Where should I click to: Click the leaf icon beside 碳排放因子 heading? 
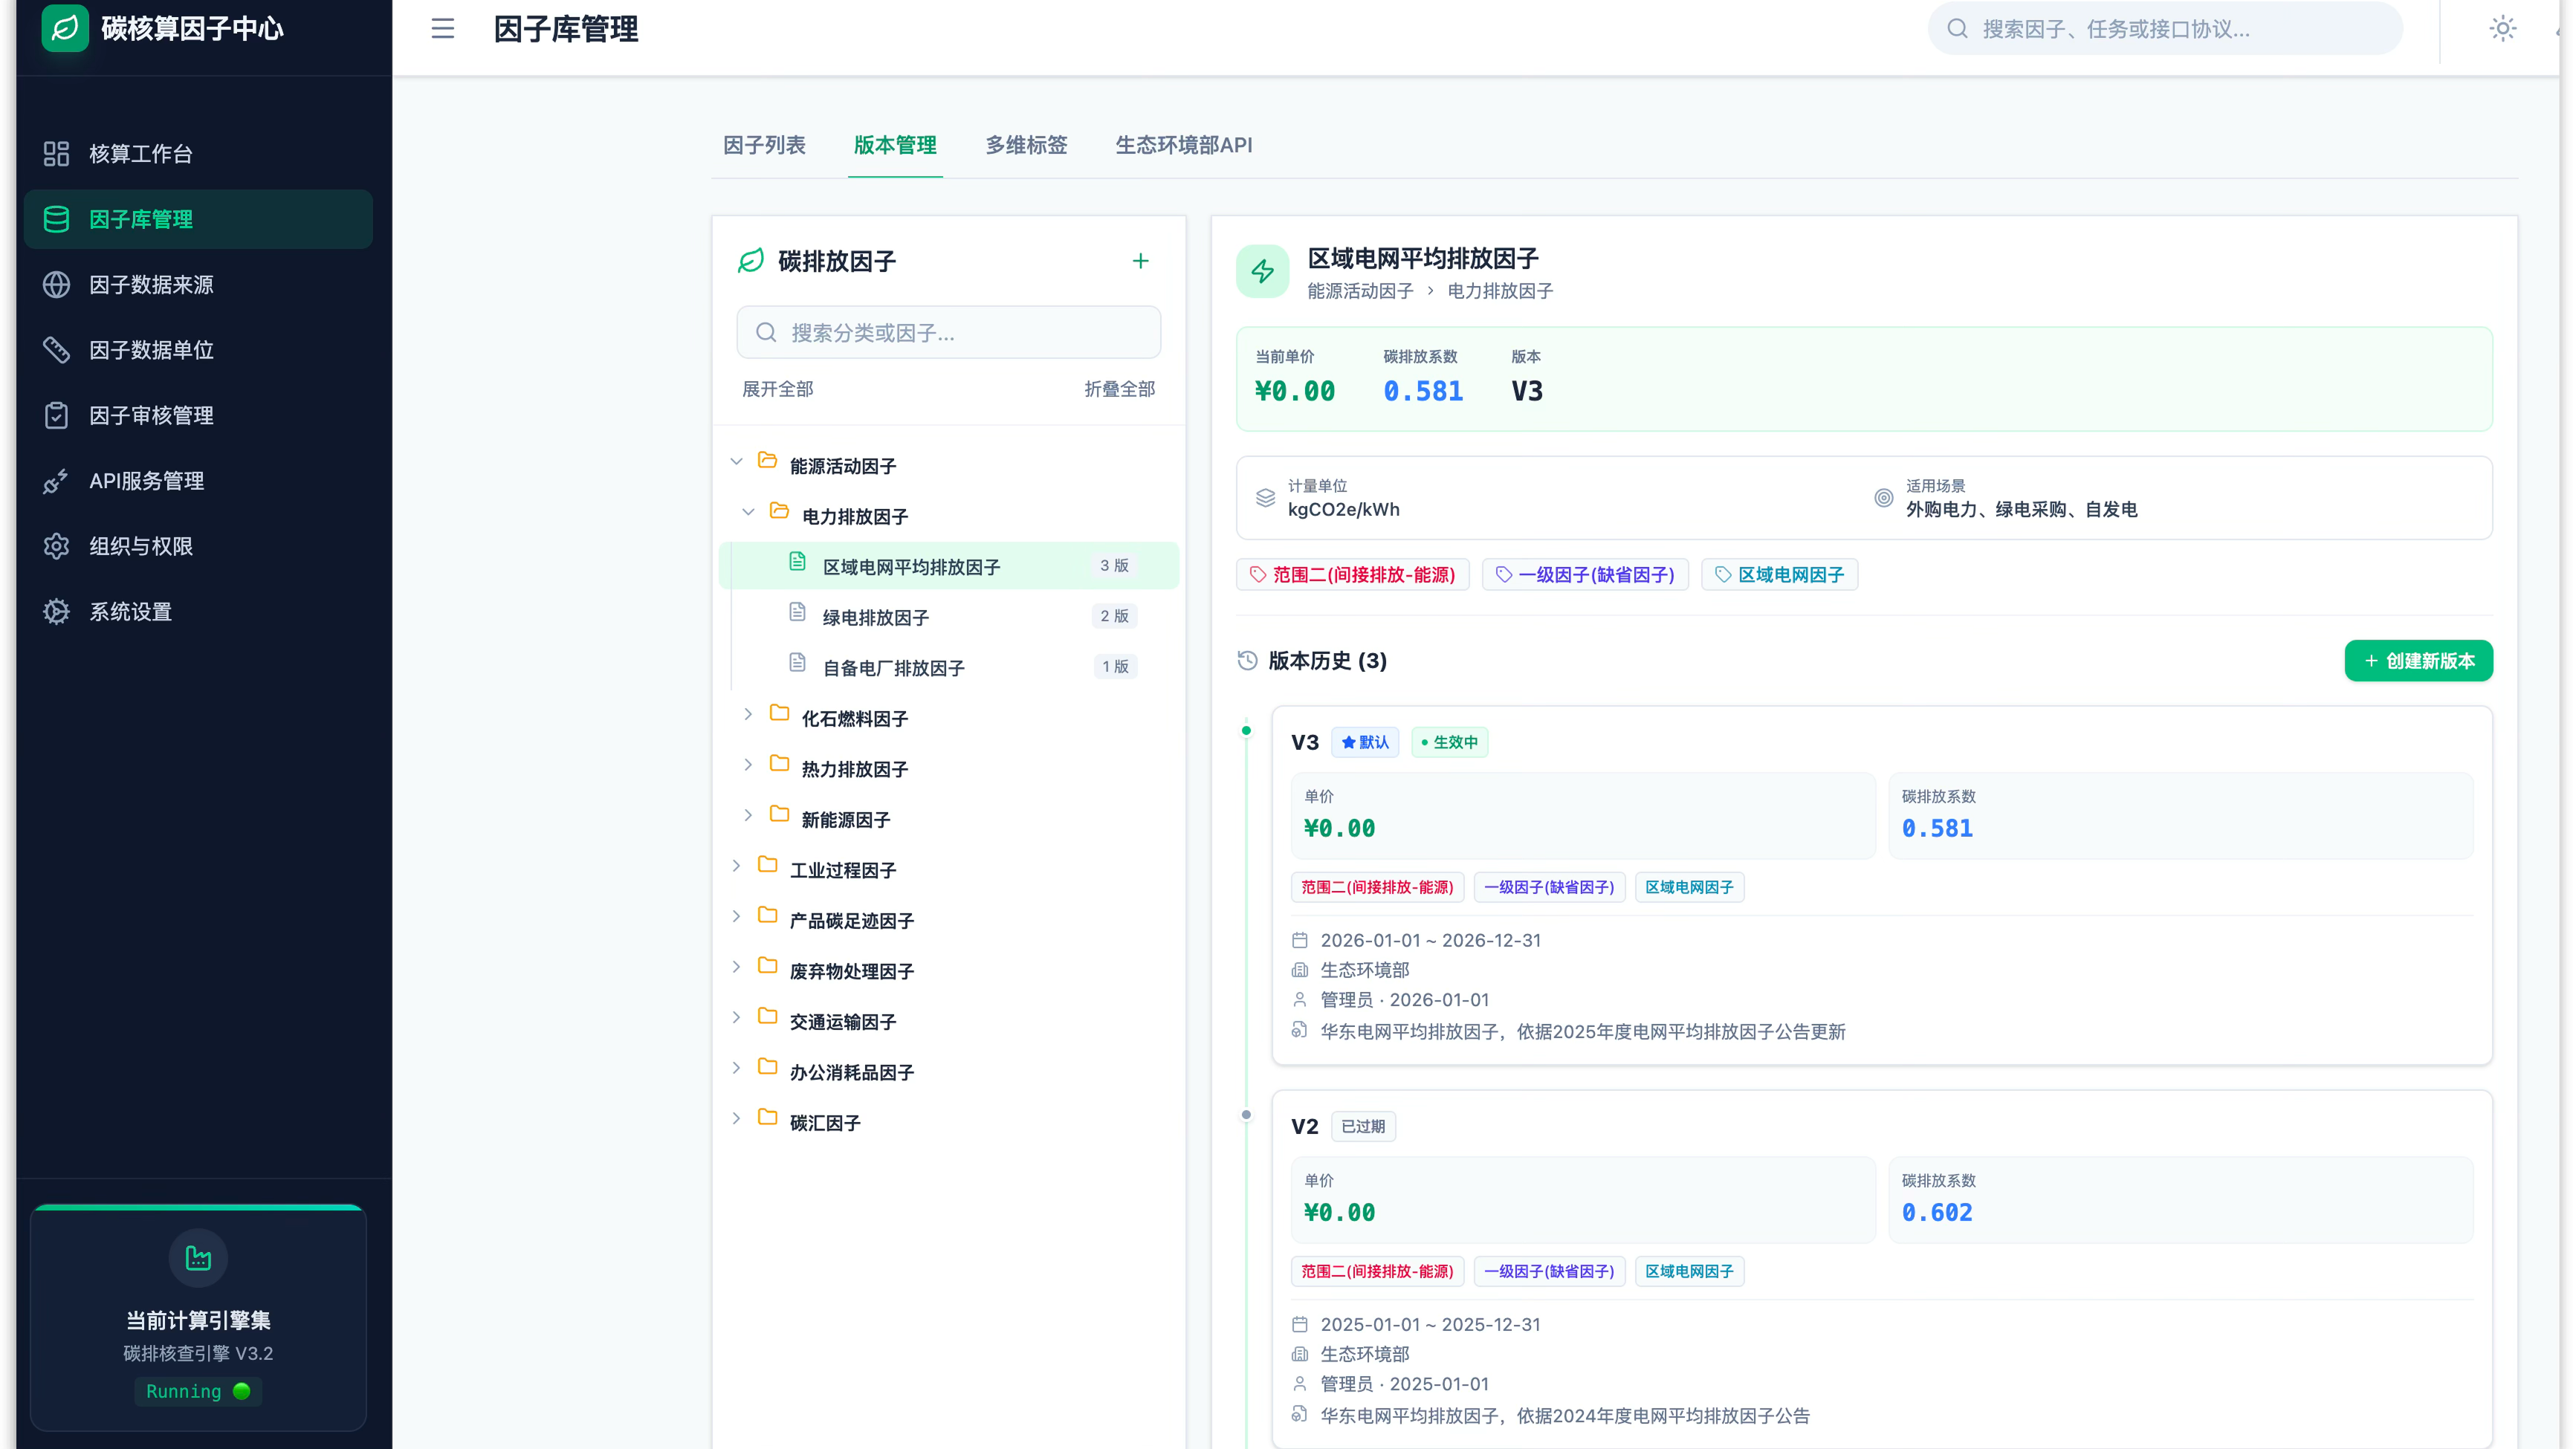750,261
